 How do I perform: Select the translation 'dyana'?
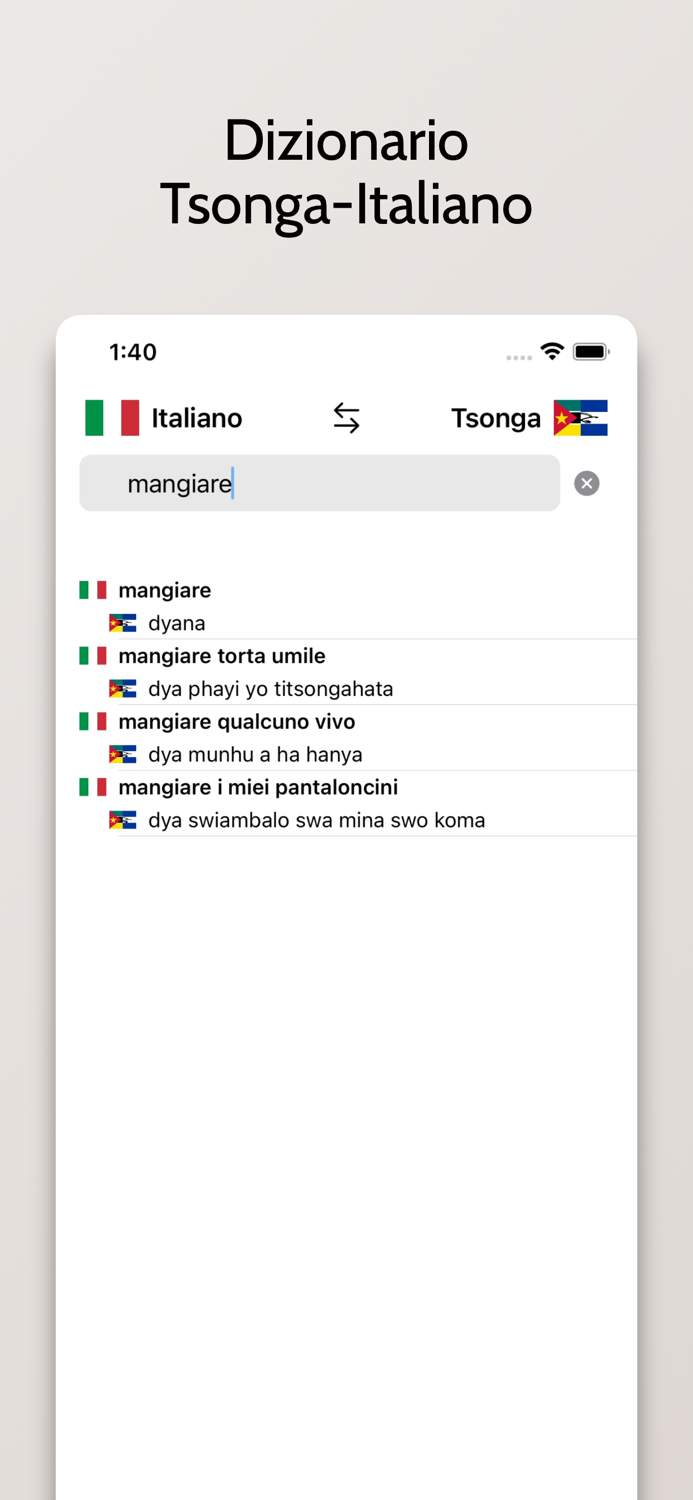click(x=177, y=622)
